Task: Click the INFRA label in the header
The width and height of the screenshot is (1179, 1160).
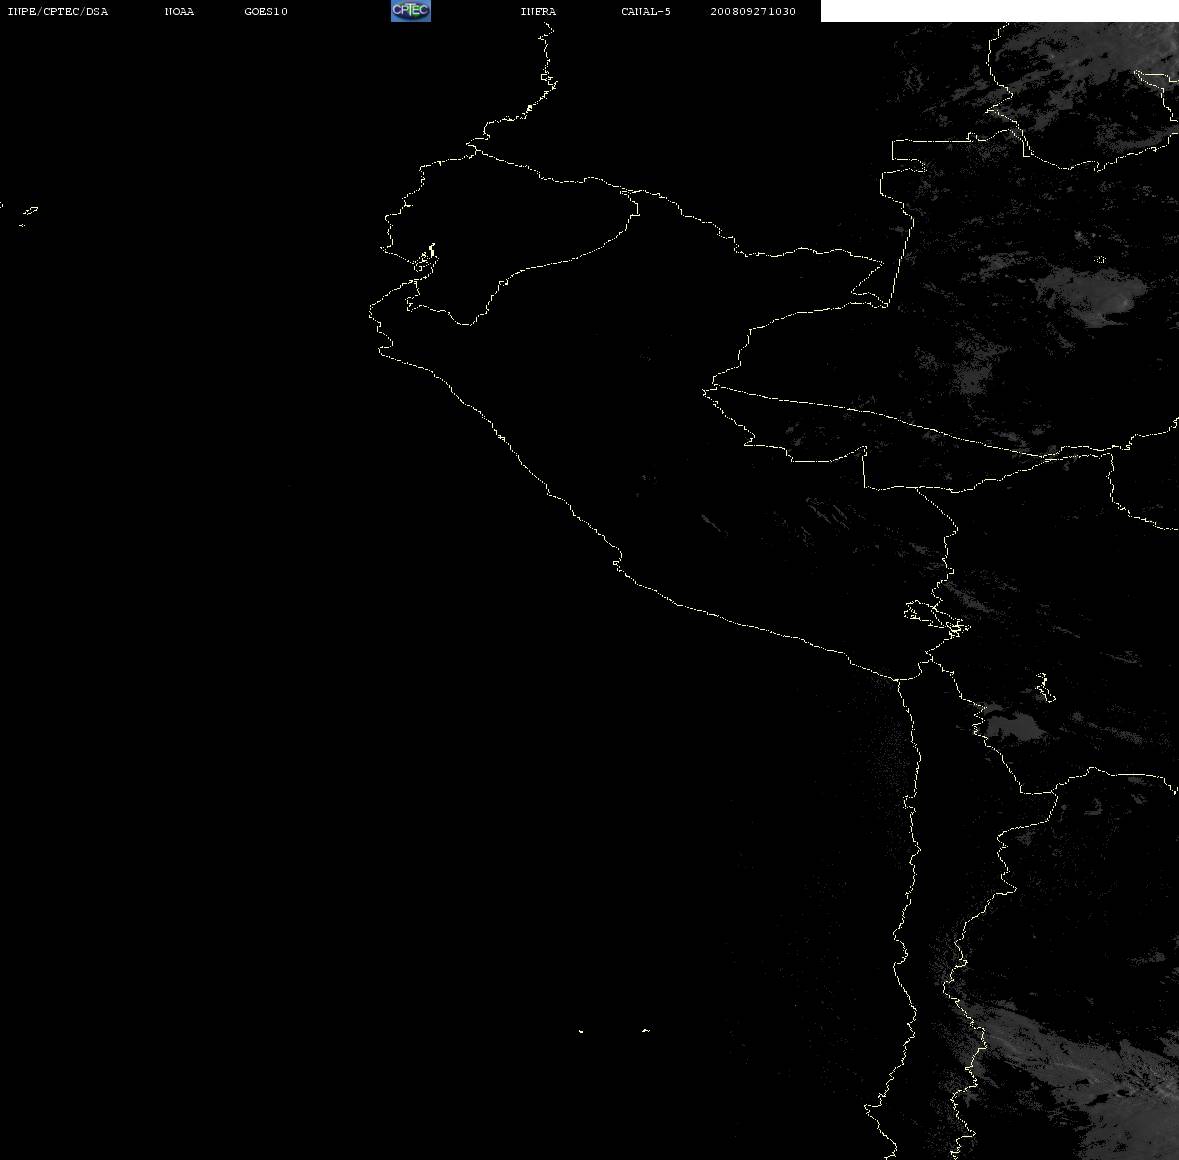Action: [538, 11]
